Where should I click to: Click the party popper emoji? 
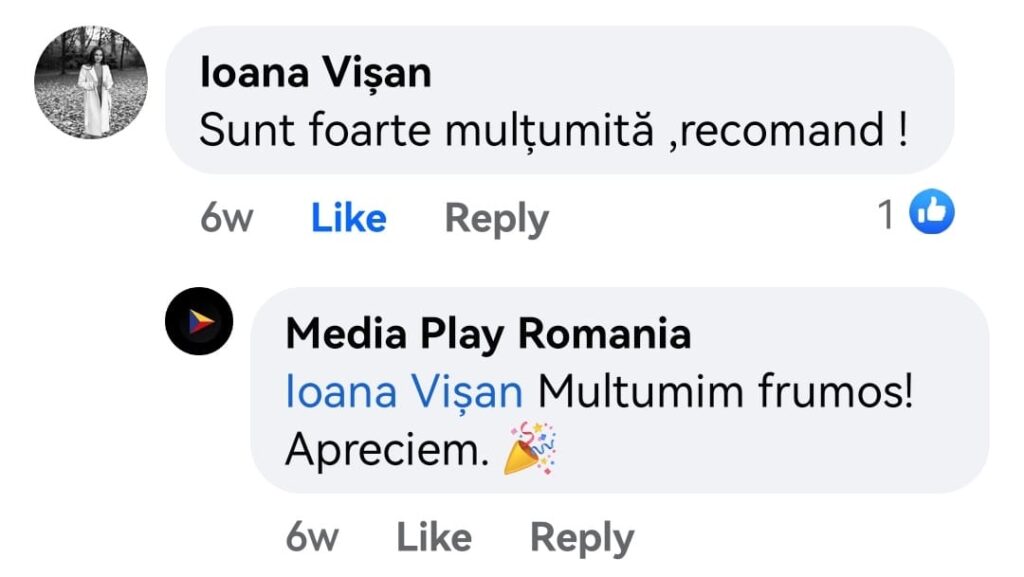(530, 449)
